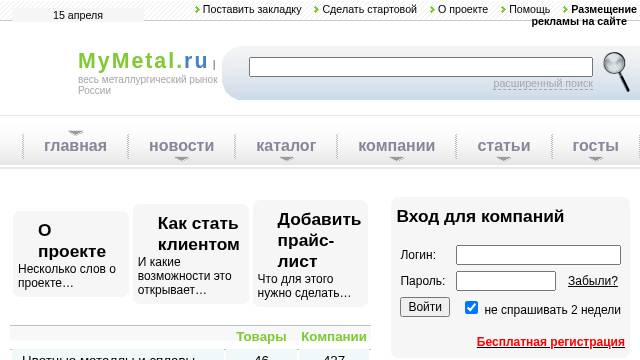
Task: Open the каталог menu item
Action: [x=286, y=146]
